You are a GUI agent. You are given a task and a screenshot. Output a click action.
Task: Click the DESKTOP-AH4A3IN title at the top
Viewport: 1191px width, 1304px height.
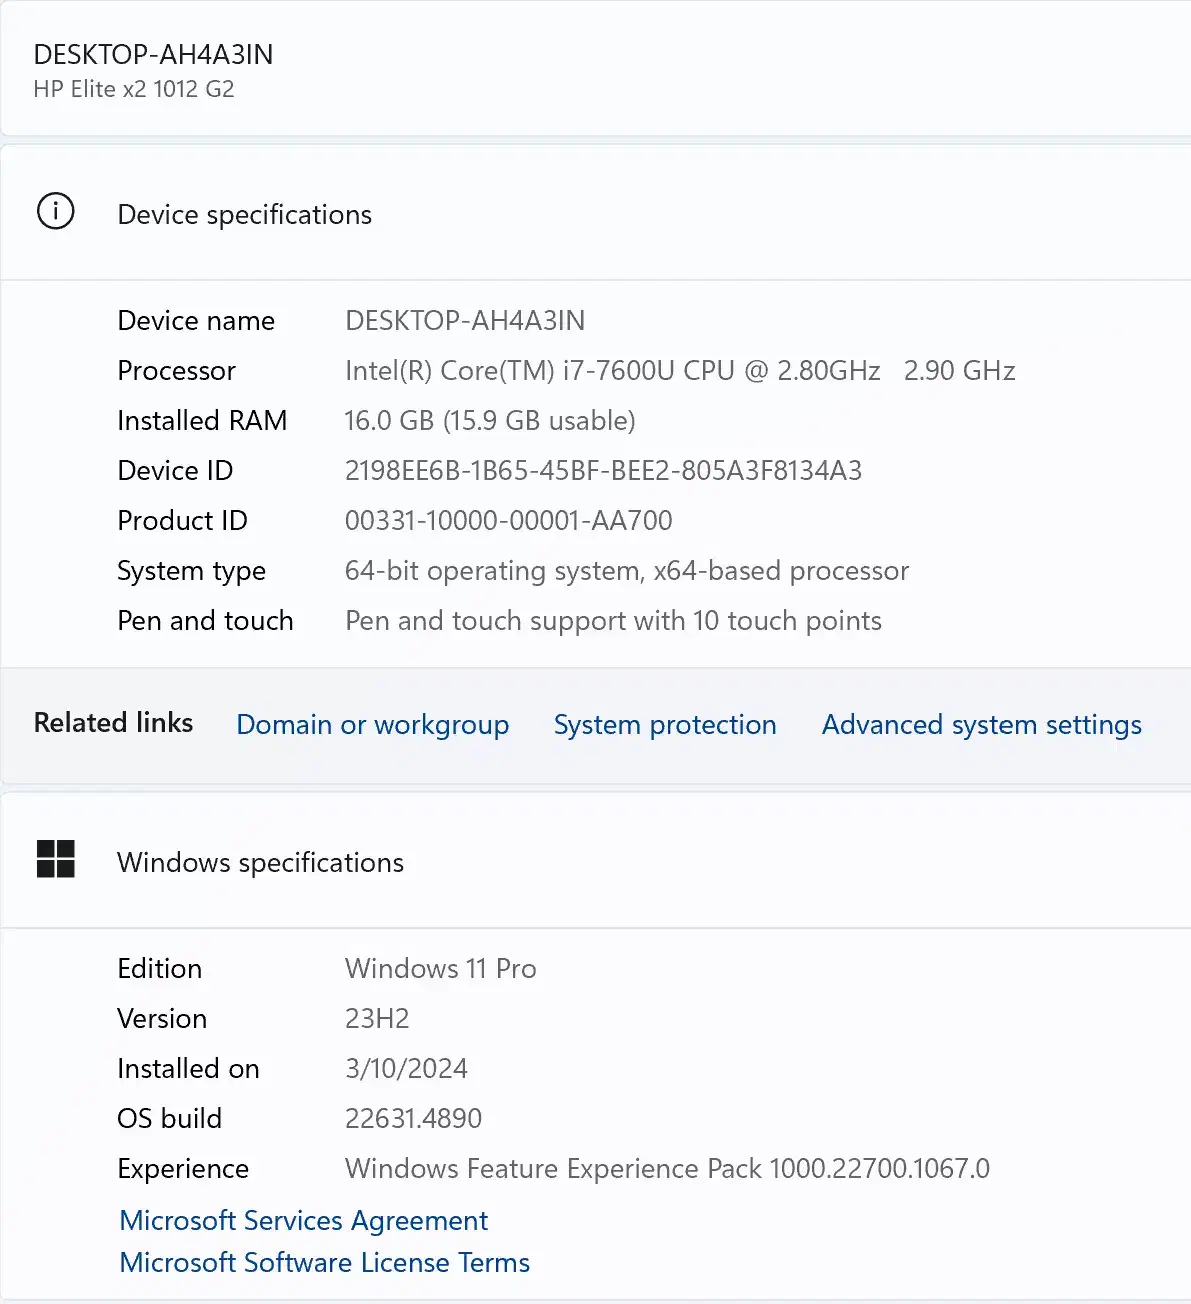[153, 54]
